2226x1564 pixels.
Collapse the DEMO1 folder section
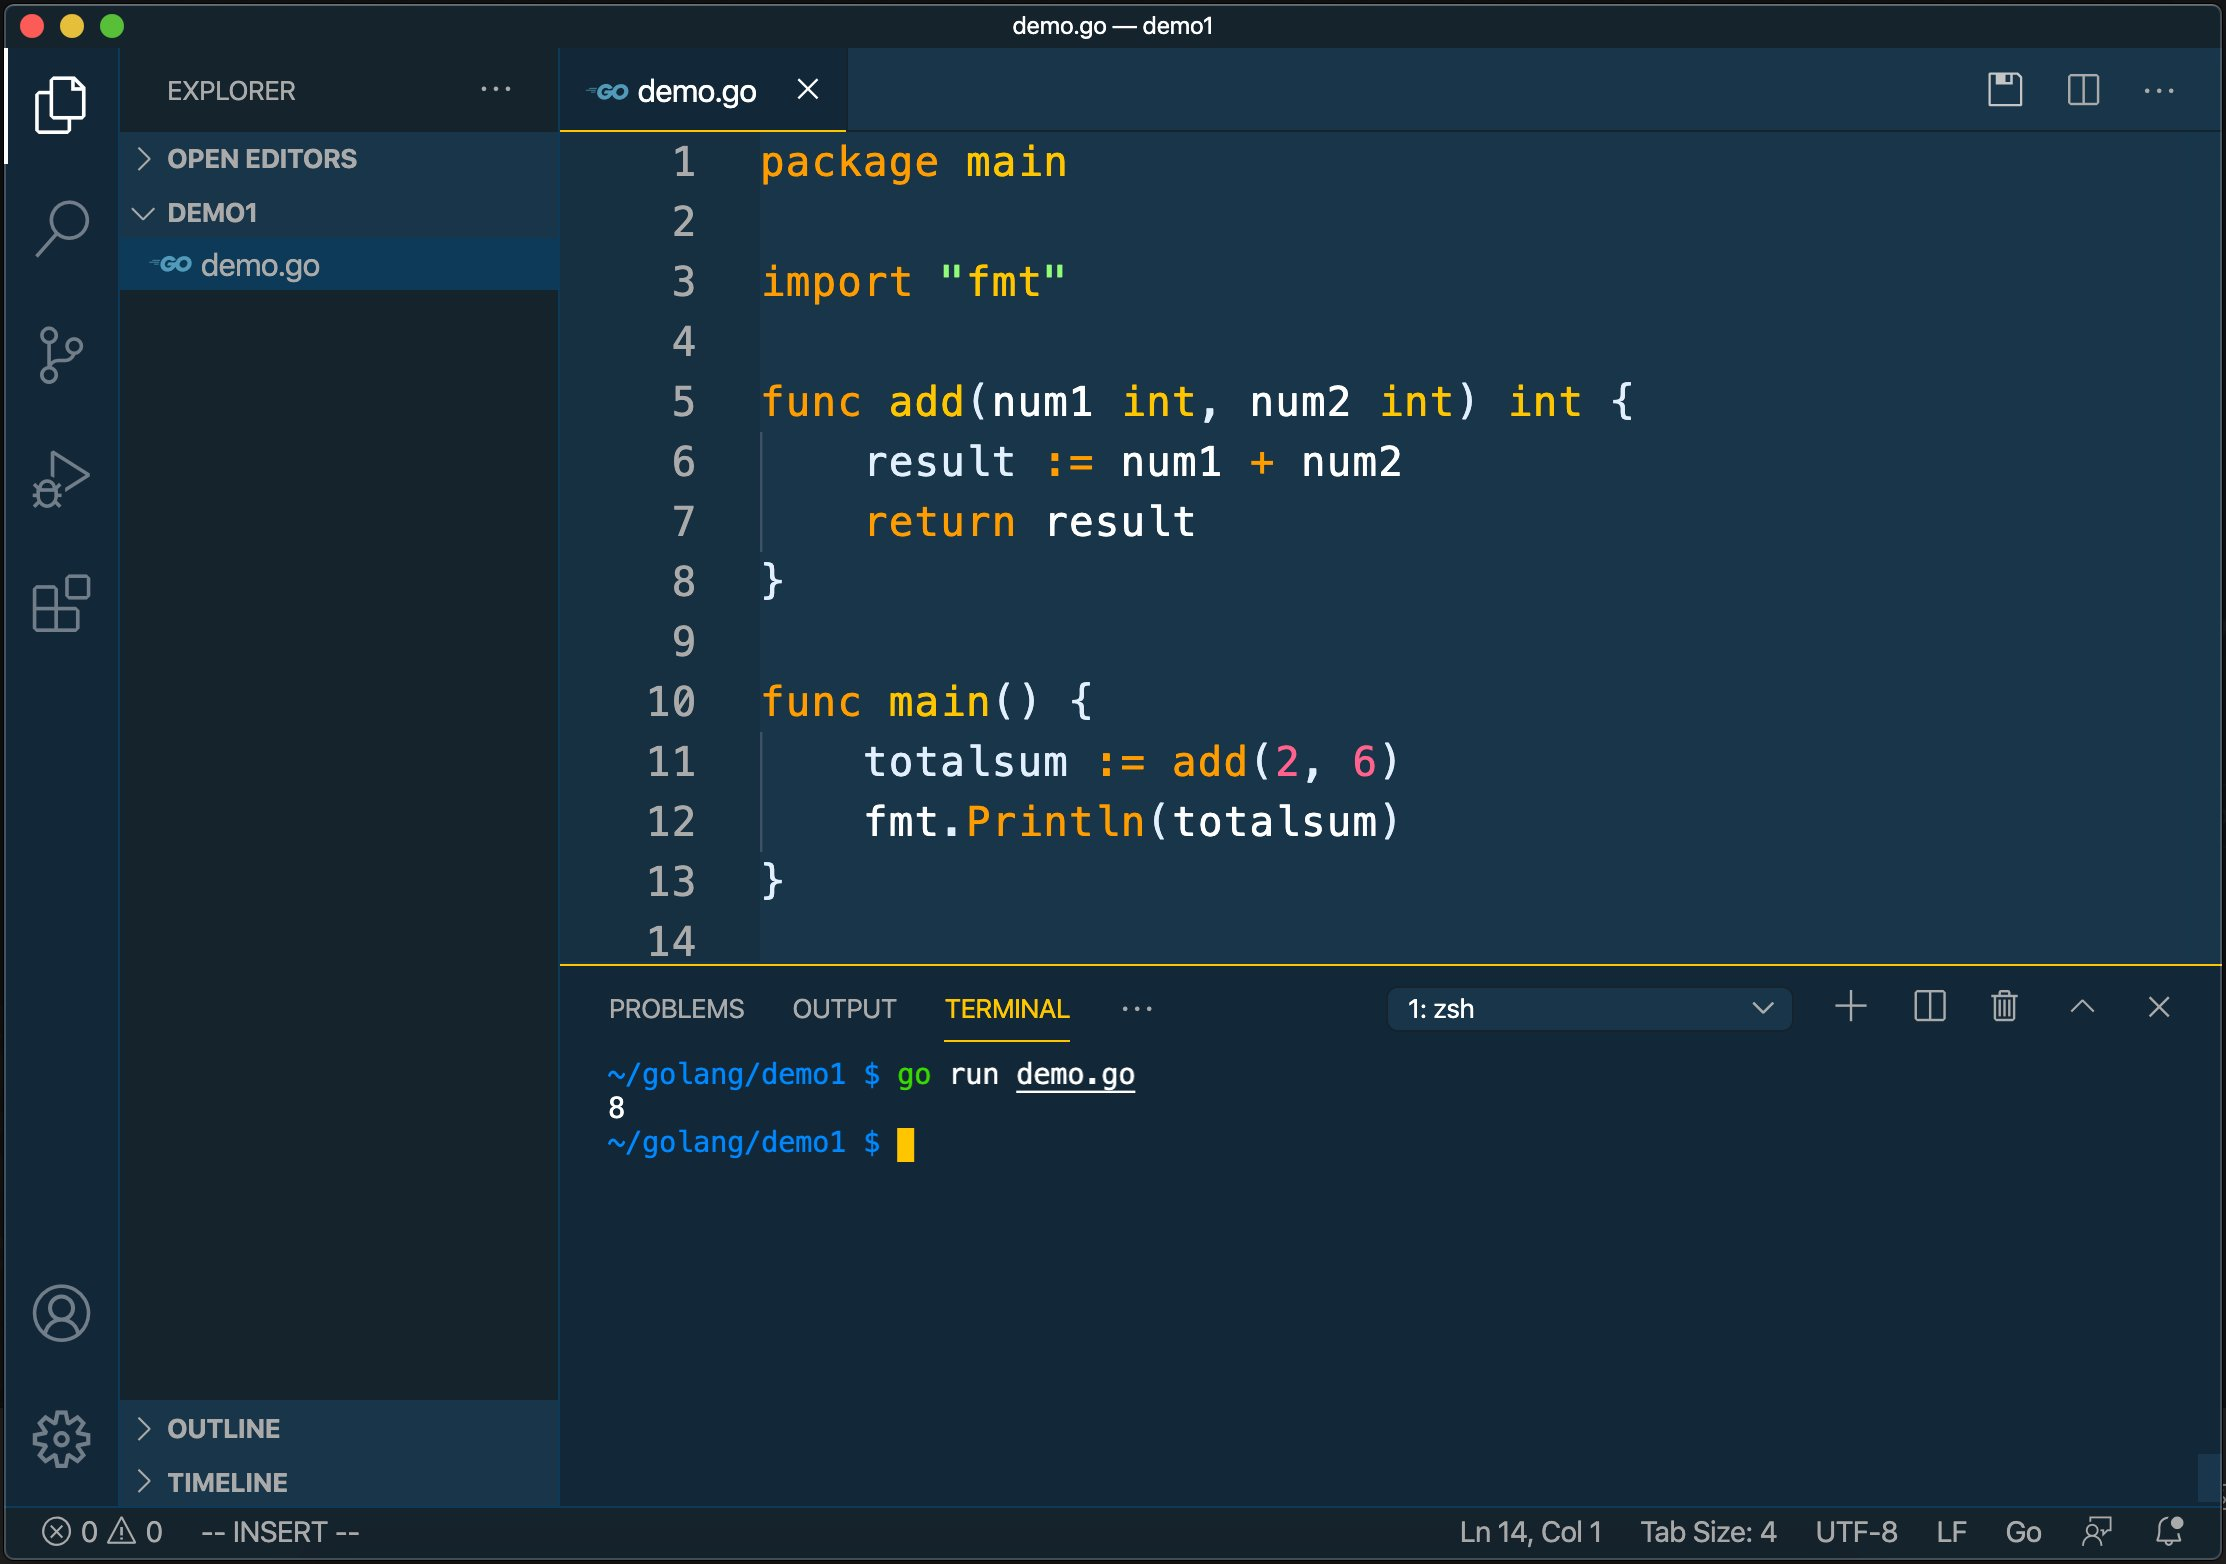(x=212, y=213)
